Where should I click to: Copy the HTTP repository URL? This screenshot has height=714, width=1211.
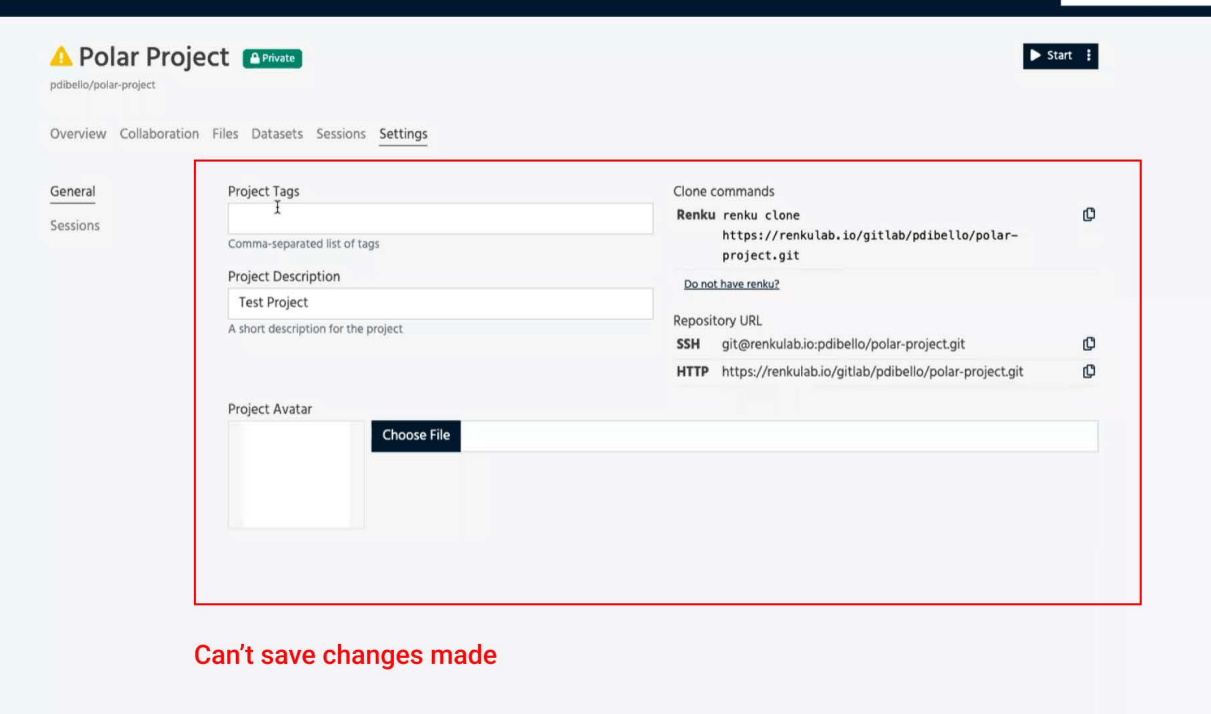point(1089,371)
